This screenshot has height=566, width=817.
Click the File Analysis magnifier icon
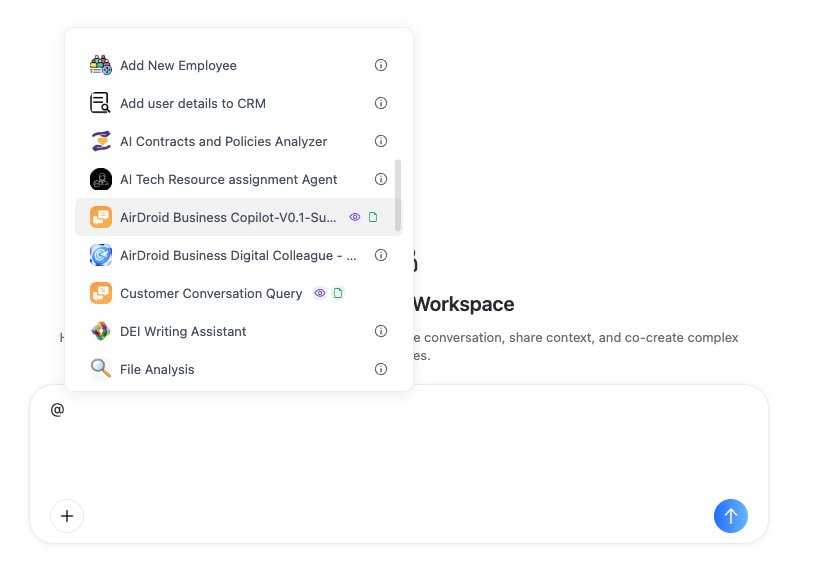coord(101,369)
